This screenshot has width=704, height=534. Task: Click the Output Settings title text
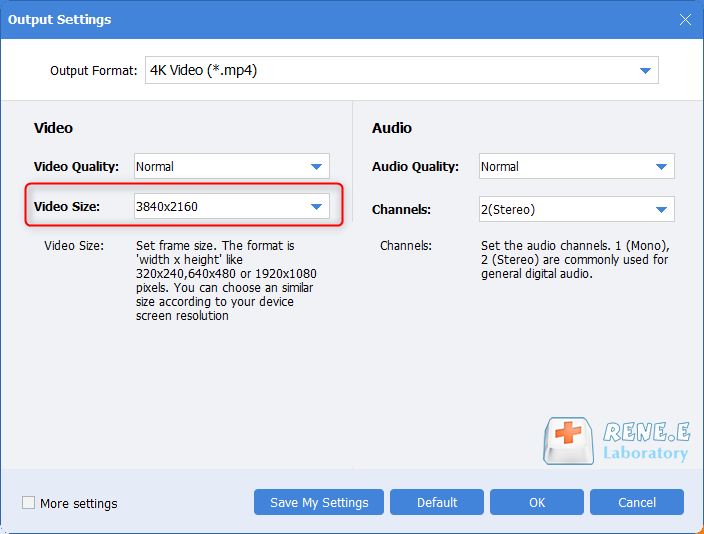point(59,20)
